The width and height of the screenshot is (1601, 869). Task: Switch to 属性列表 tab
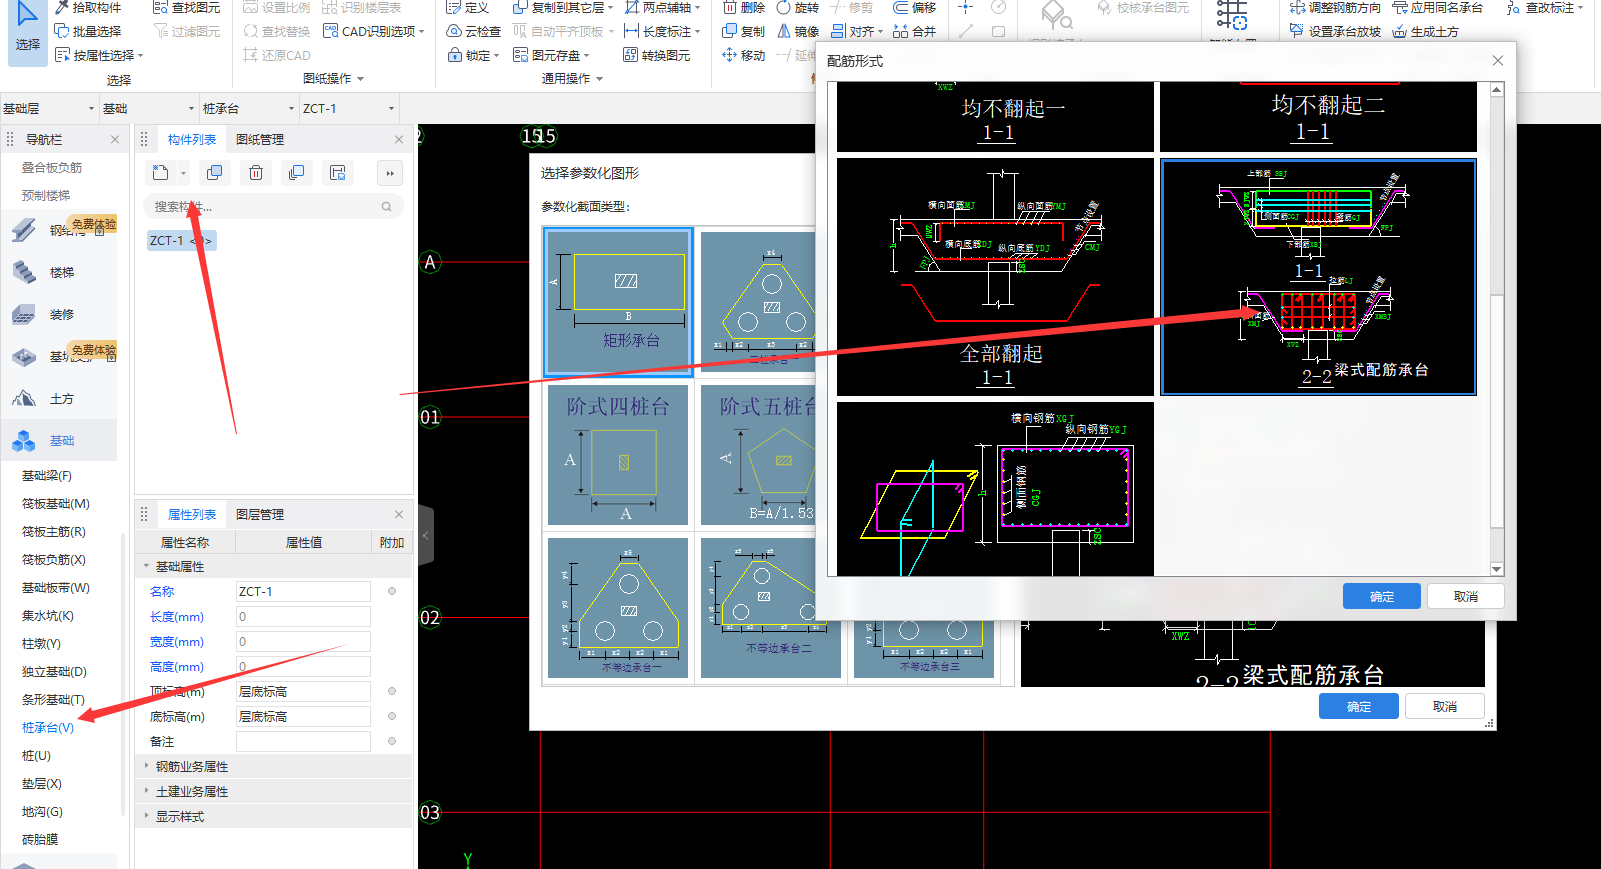pyautogui.click(x=191, y=514)
